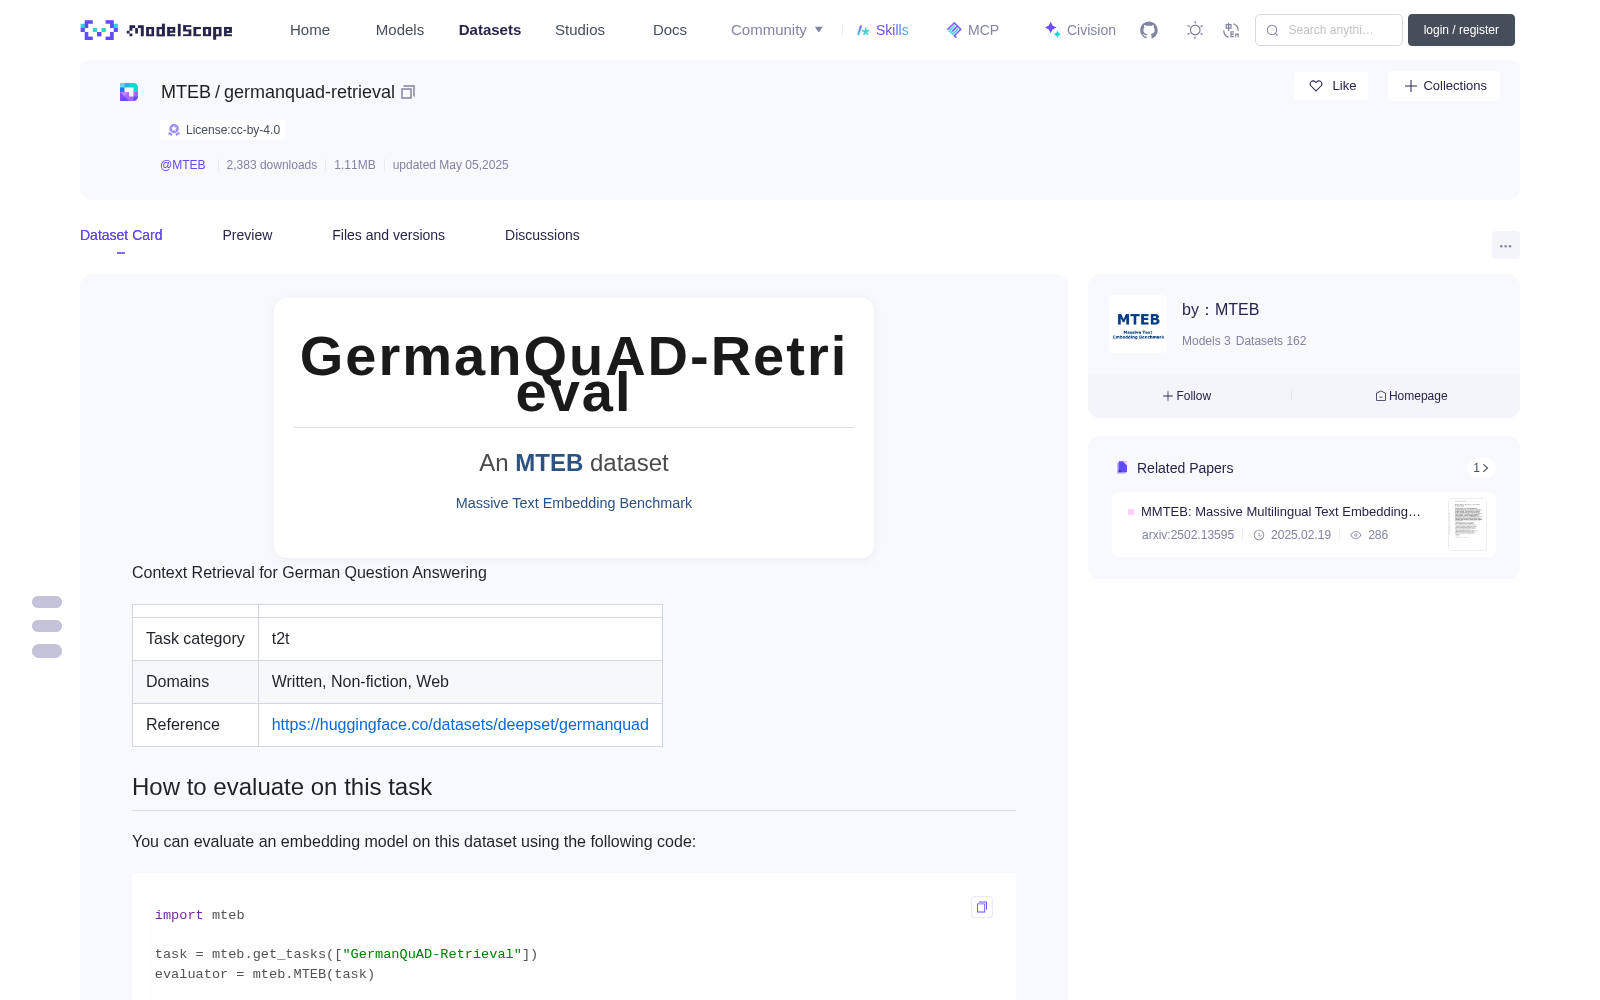
Task: Open Models in navbar
Action: (x=400, y=30)
